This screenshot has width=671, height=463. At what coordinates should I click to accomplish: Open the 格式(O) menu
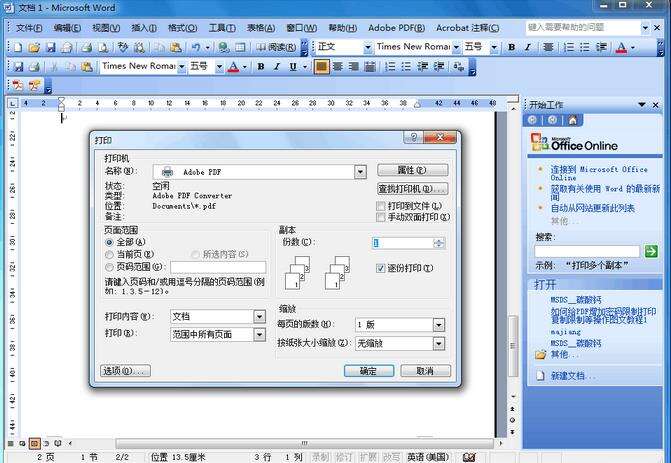coord(183,28)
